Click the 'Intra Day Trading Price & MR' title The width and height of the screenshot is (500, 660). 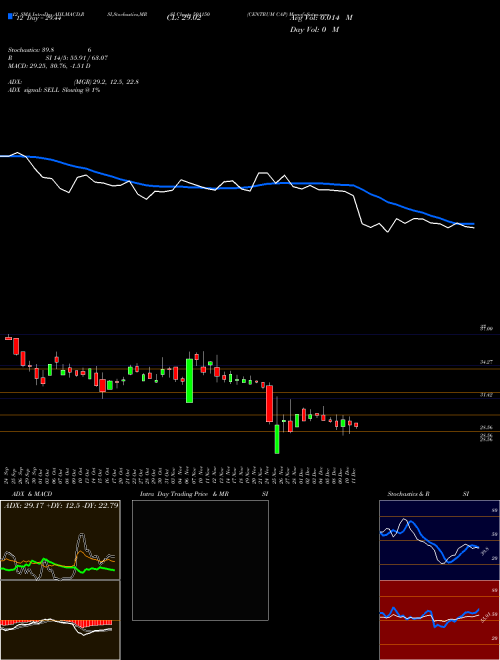point(185,494)
